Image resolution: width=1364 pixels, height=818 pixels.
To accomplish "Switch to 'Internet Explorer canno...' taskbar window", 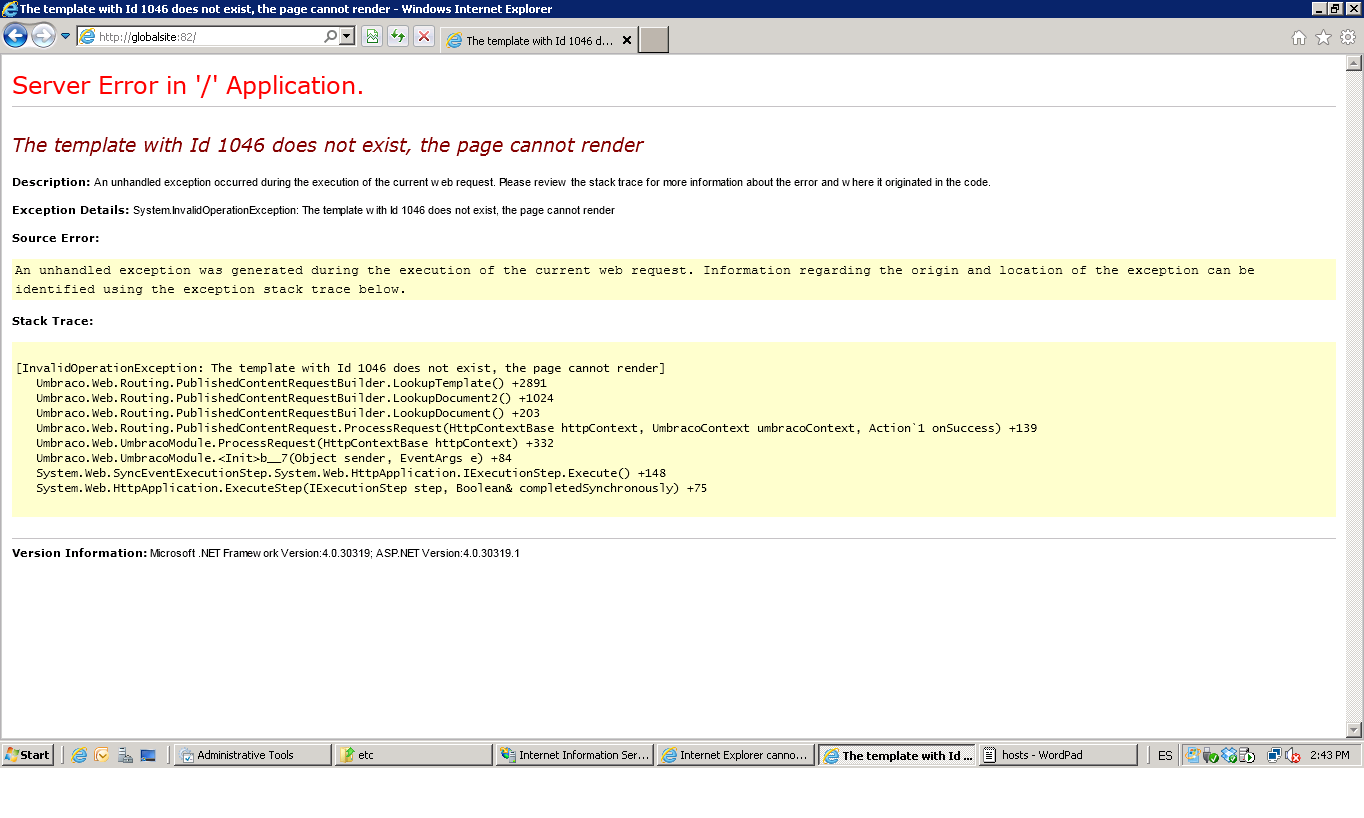I will (x=735, y=755).
